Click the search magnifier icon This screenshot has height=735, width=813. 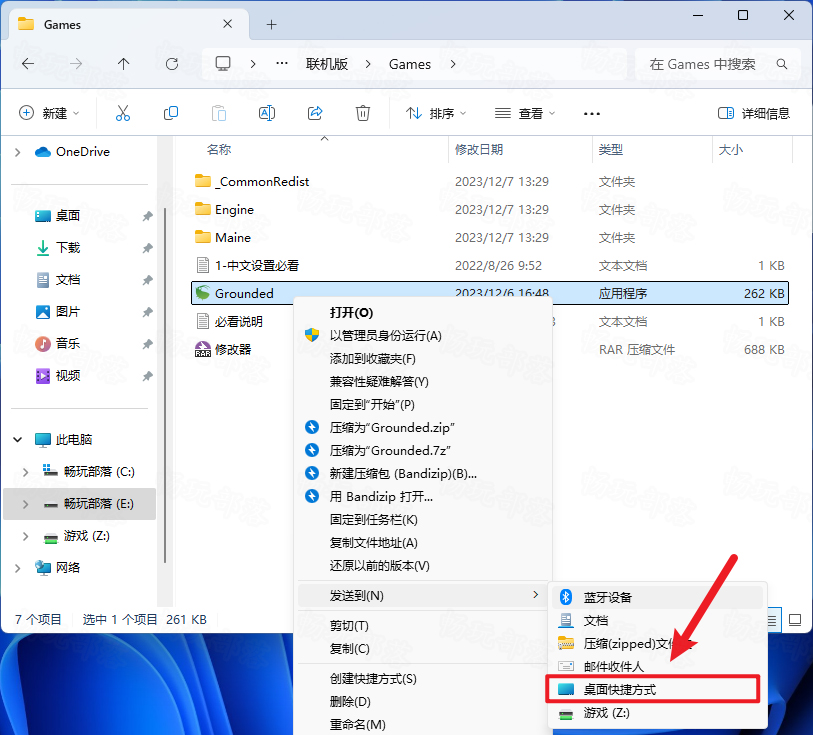pyautogui.click(x=781, y=64)
